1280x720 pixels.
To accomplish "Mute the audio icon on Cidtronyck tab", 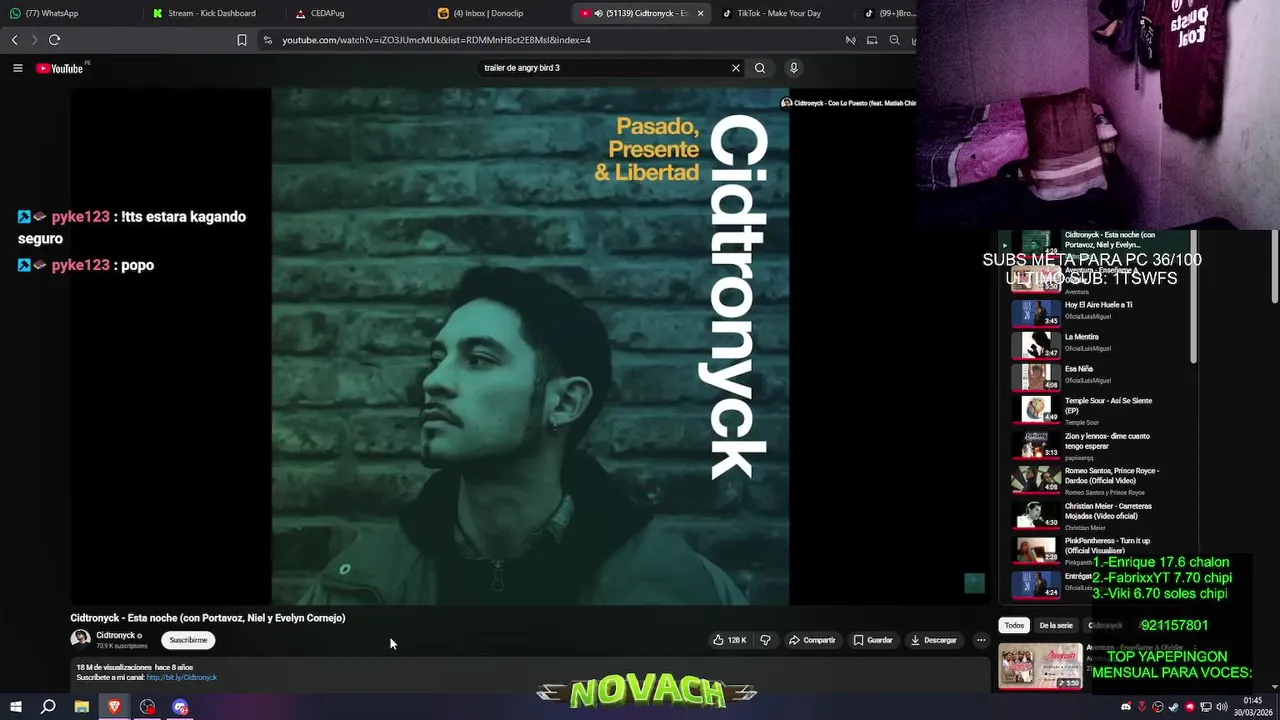I will click(x=598, y=13).
